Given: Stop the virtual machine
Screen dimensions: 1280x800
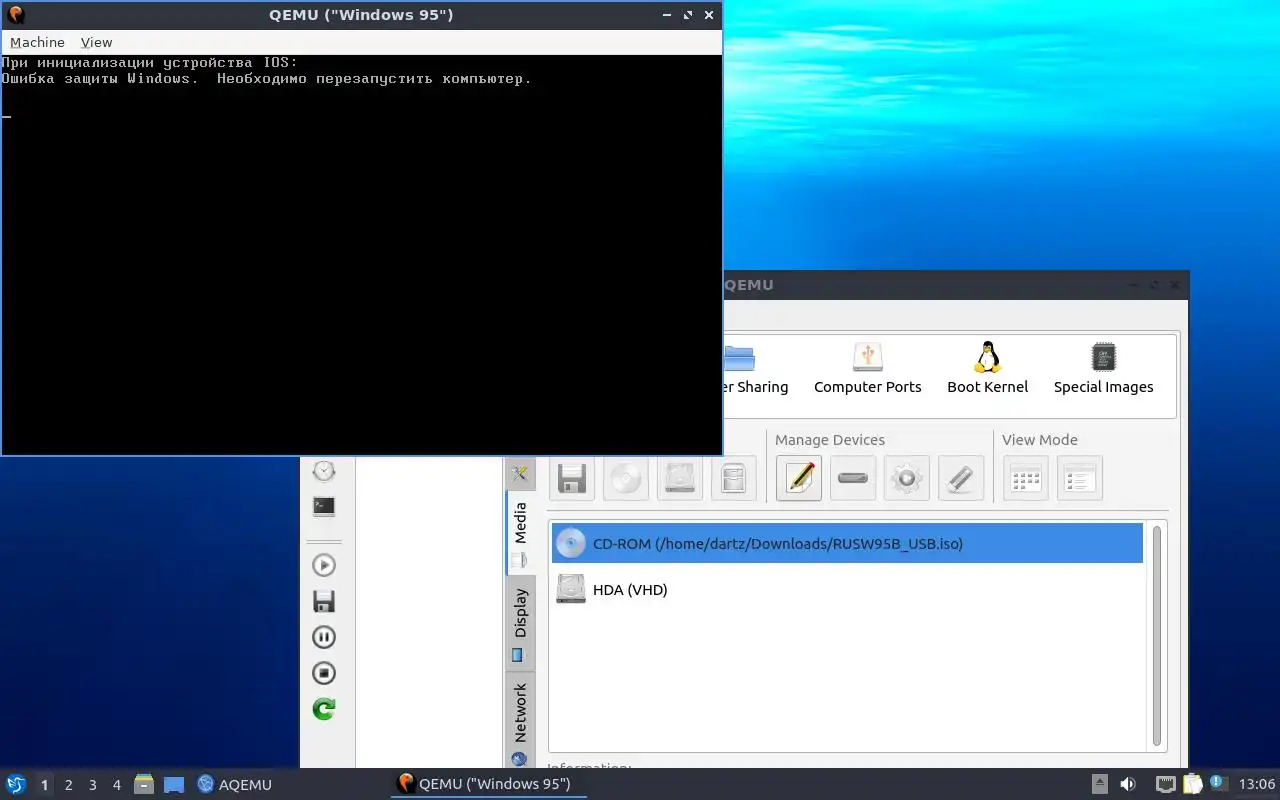Looking at the screenshot, I should point(324,673).
